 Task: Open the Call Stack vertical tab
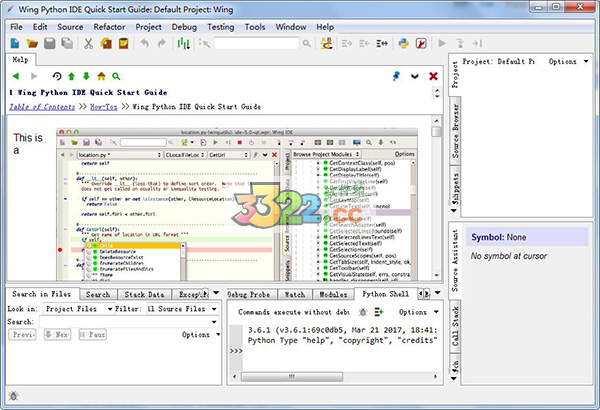(x=455, y=326)
